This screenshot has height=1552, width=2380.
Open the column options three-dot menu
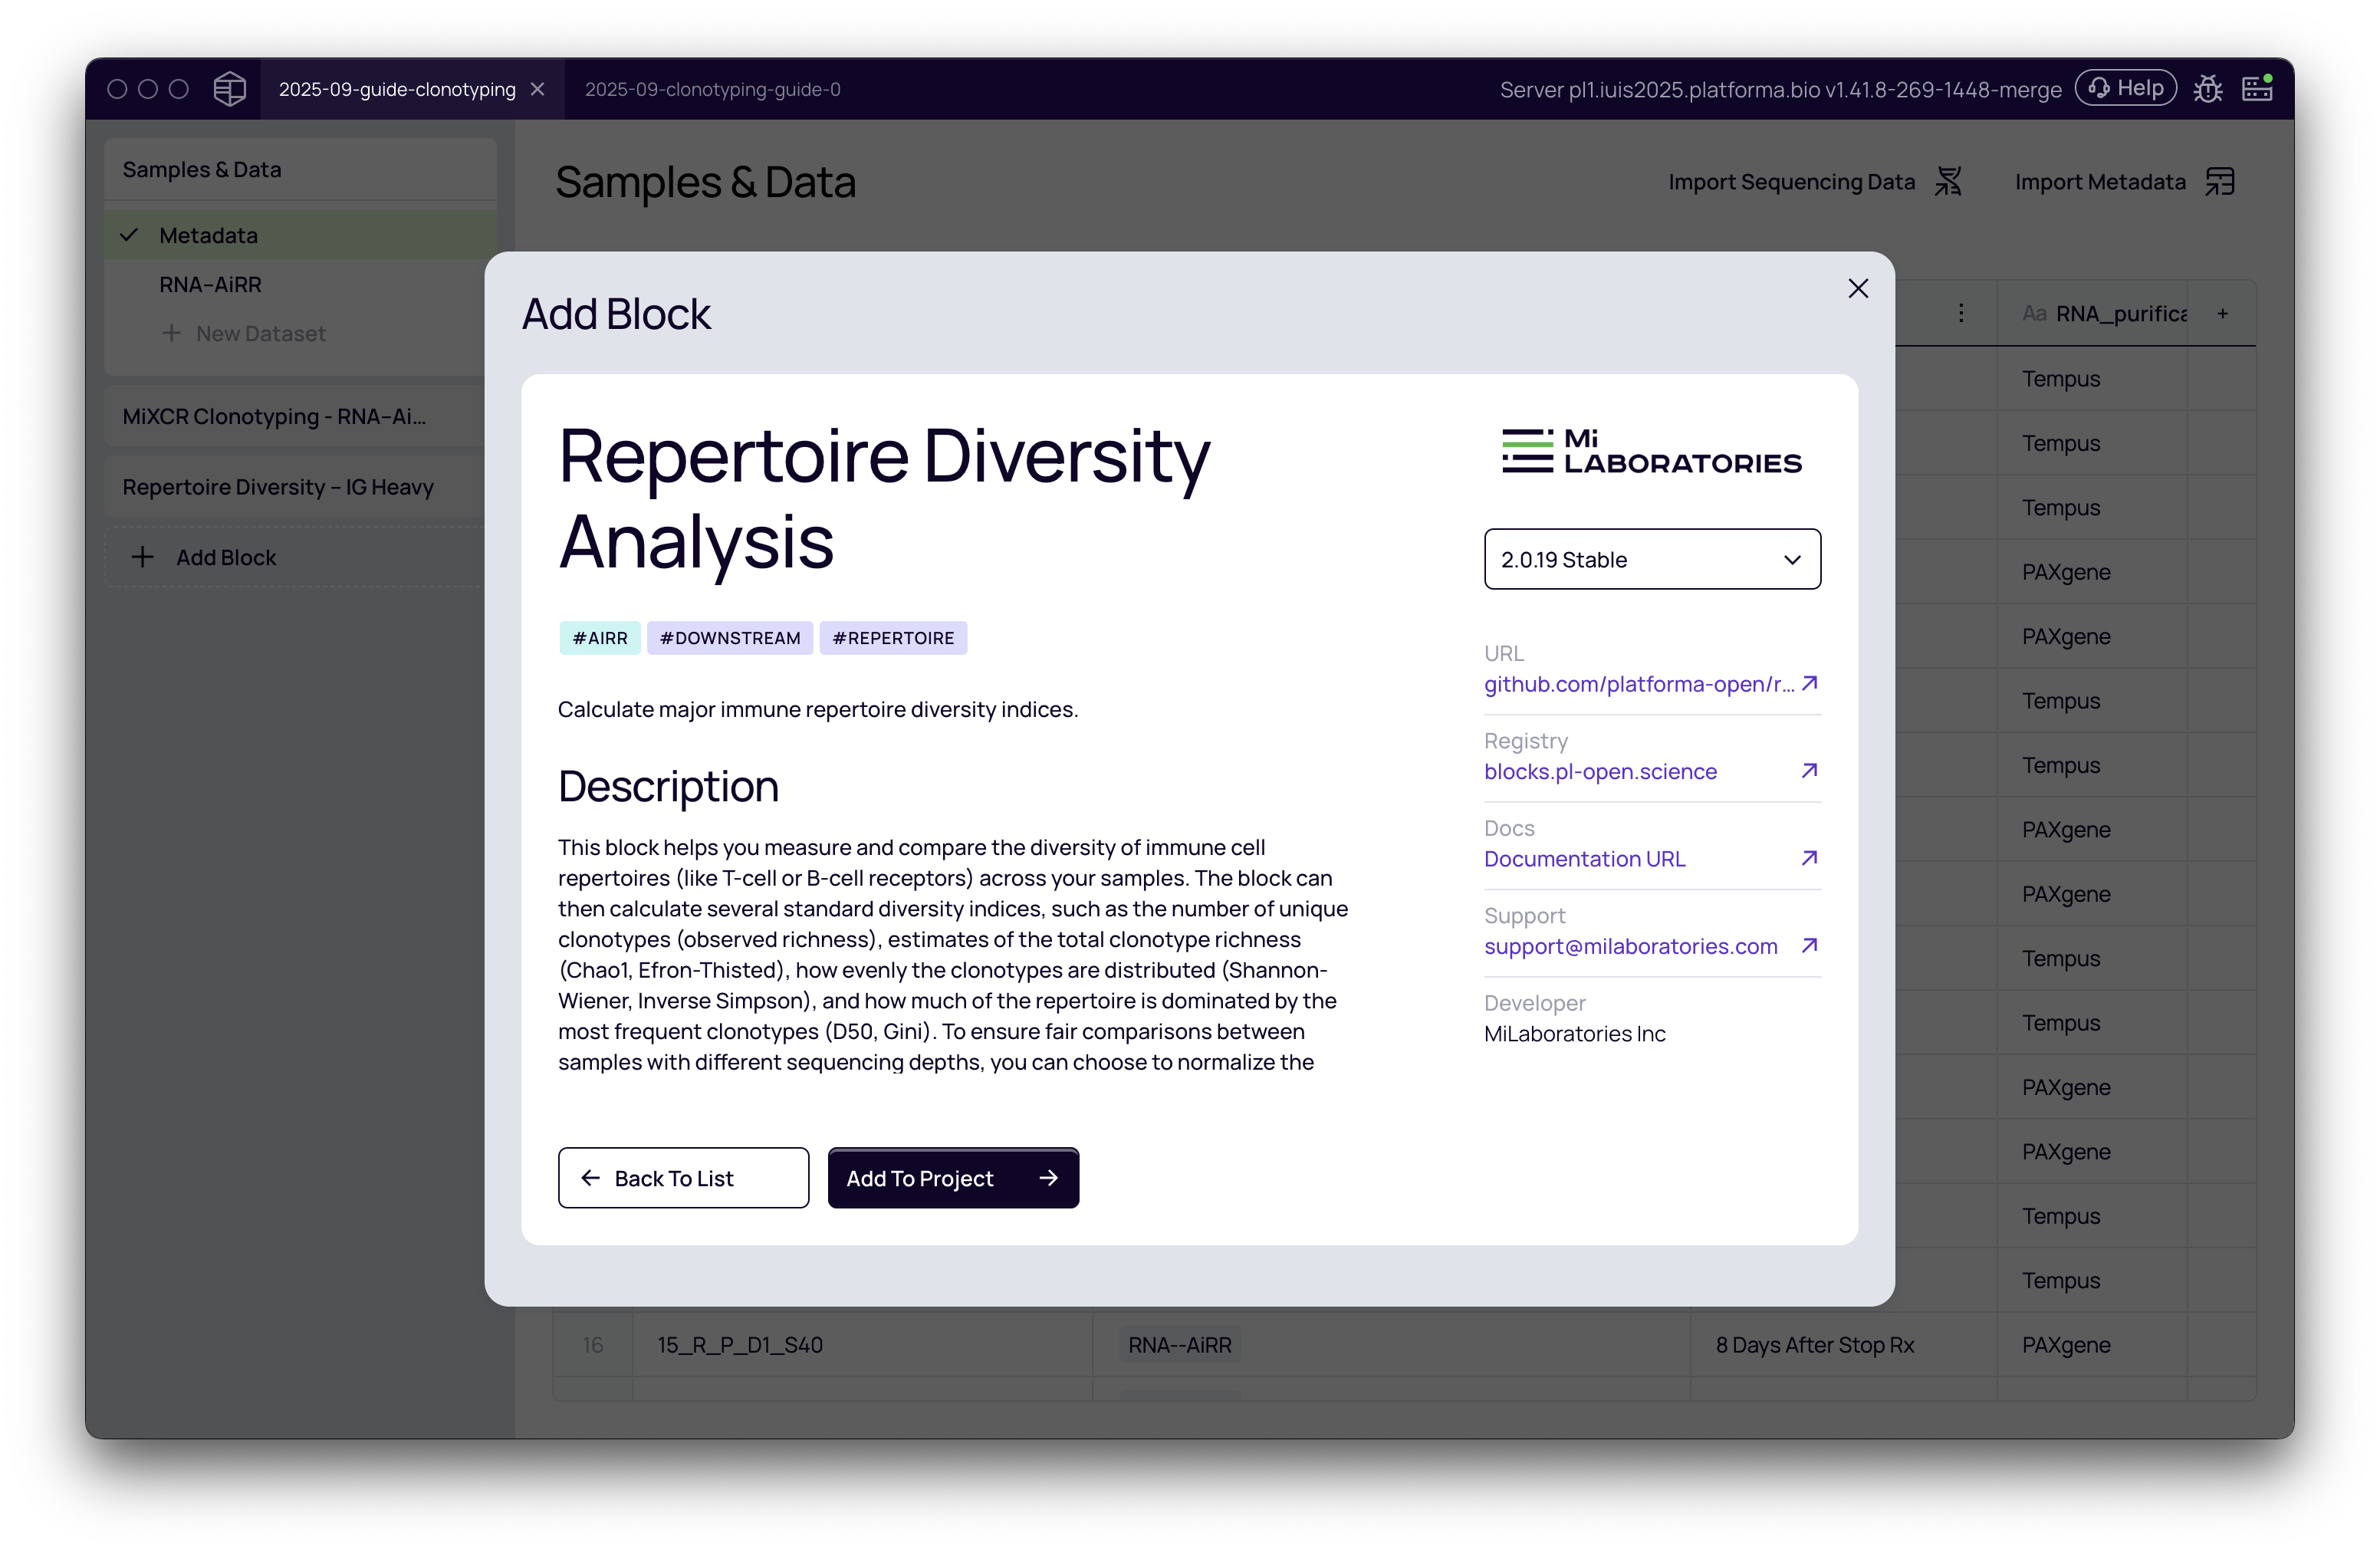[1961, 314]
